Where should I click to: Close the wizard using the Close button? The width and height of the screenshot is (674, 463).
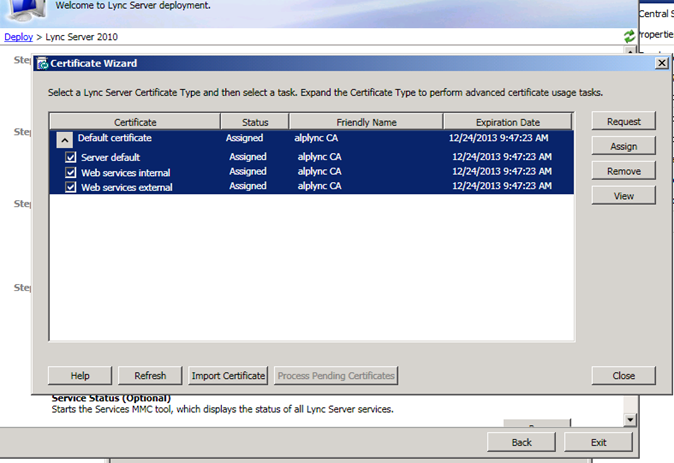[624, 376]
